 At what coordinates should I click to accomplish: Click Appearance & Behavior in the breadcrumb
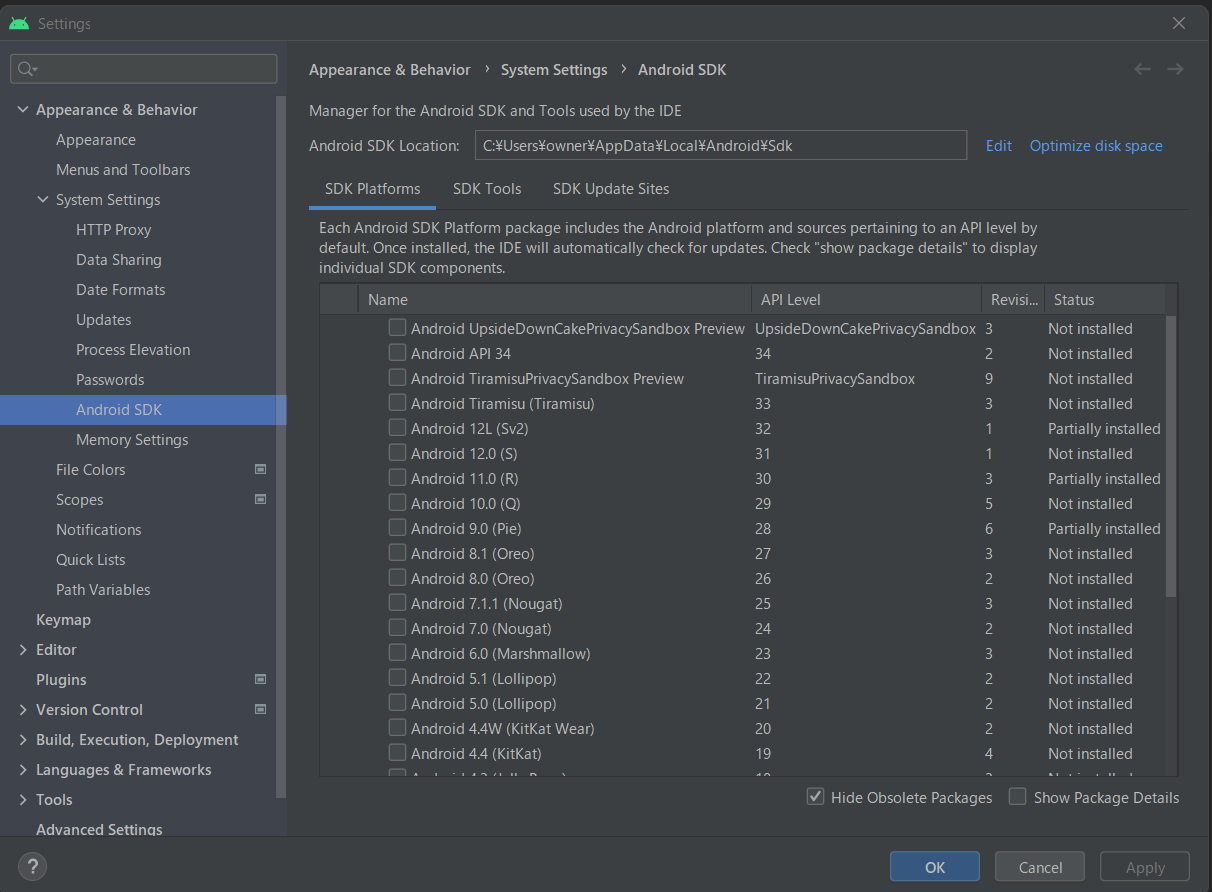coord(390,70)
